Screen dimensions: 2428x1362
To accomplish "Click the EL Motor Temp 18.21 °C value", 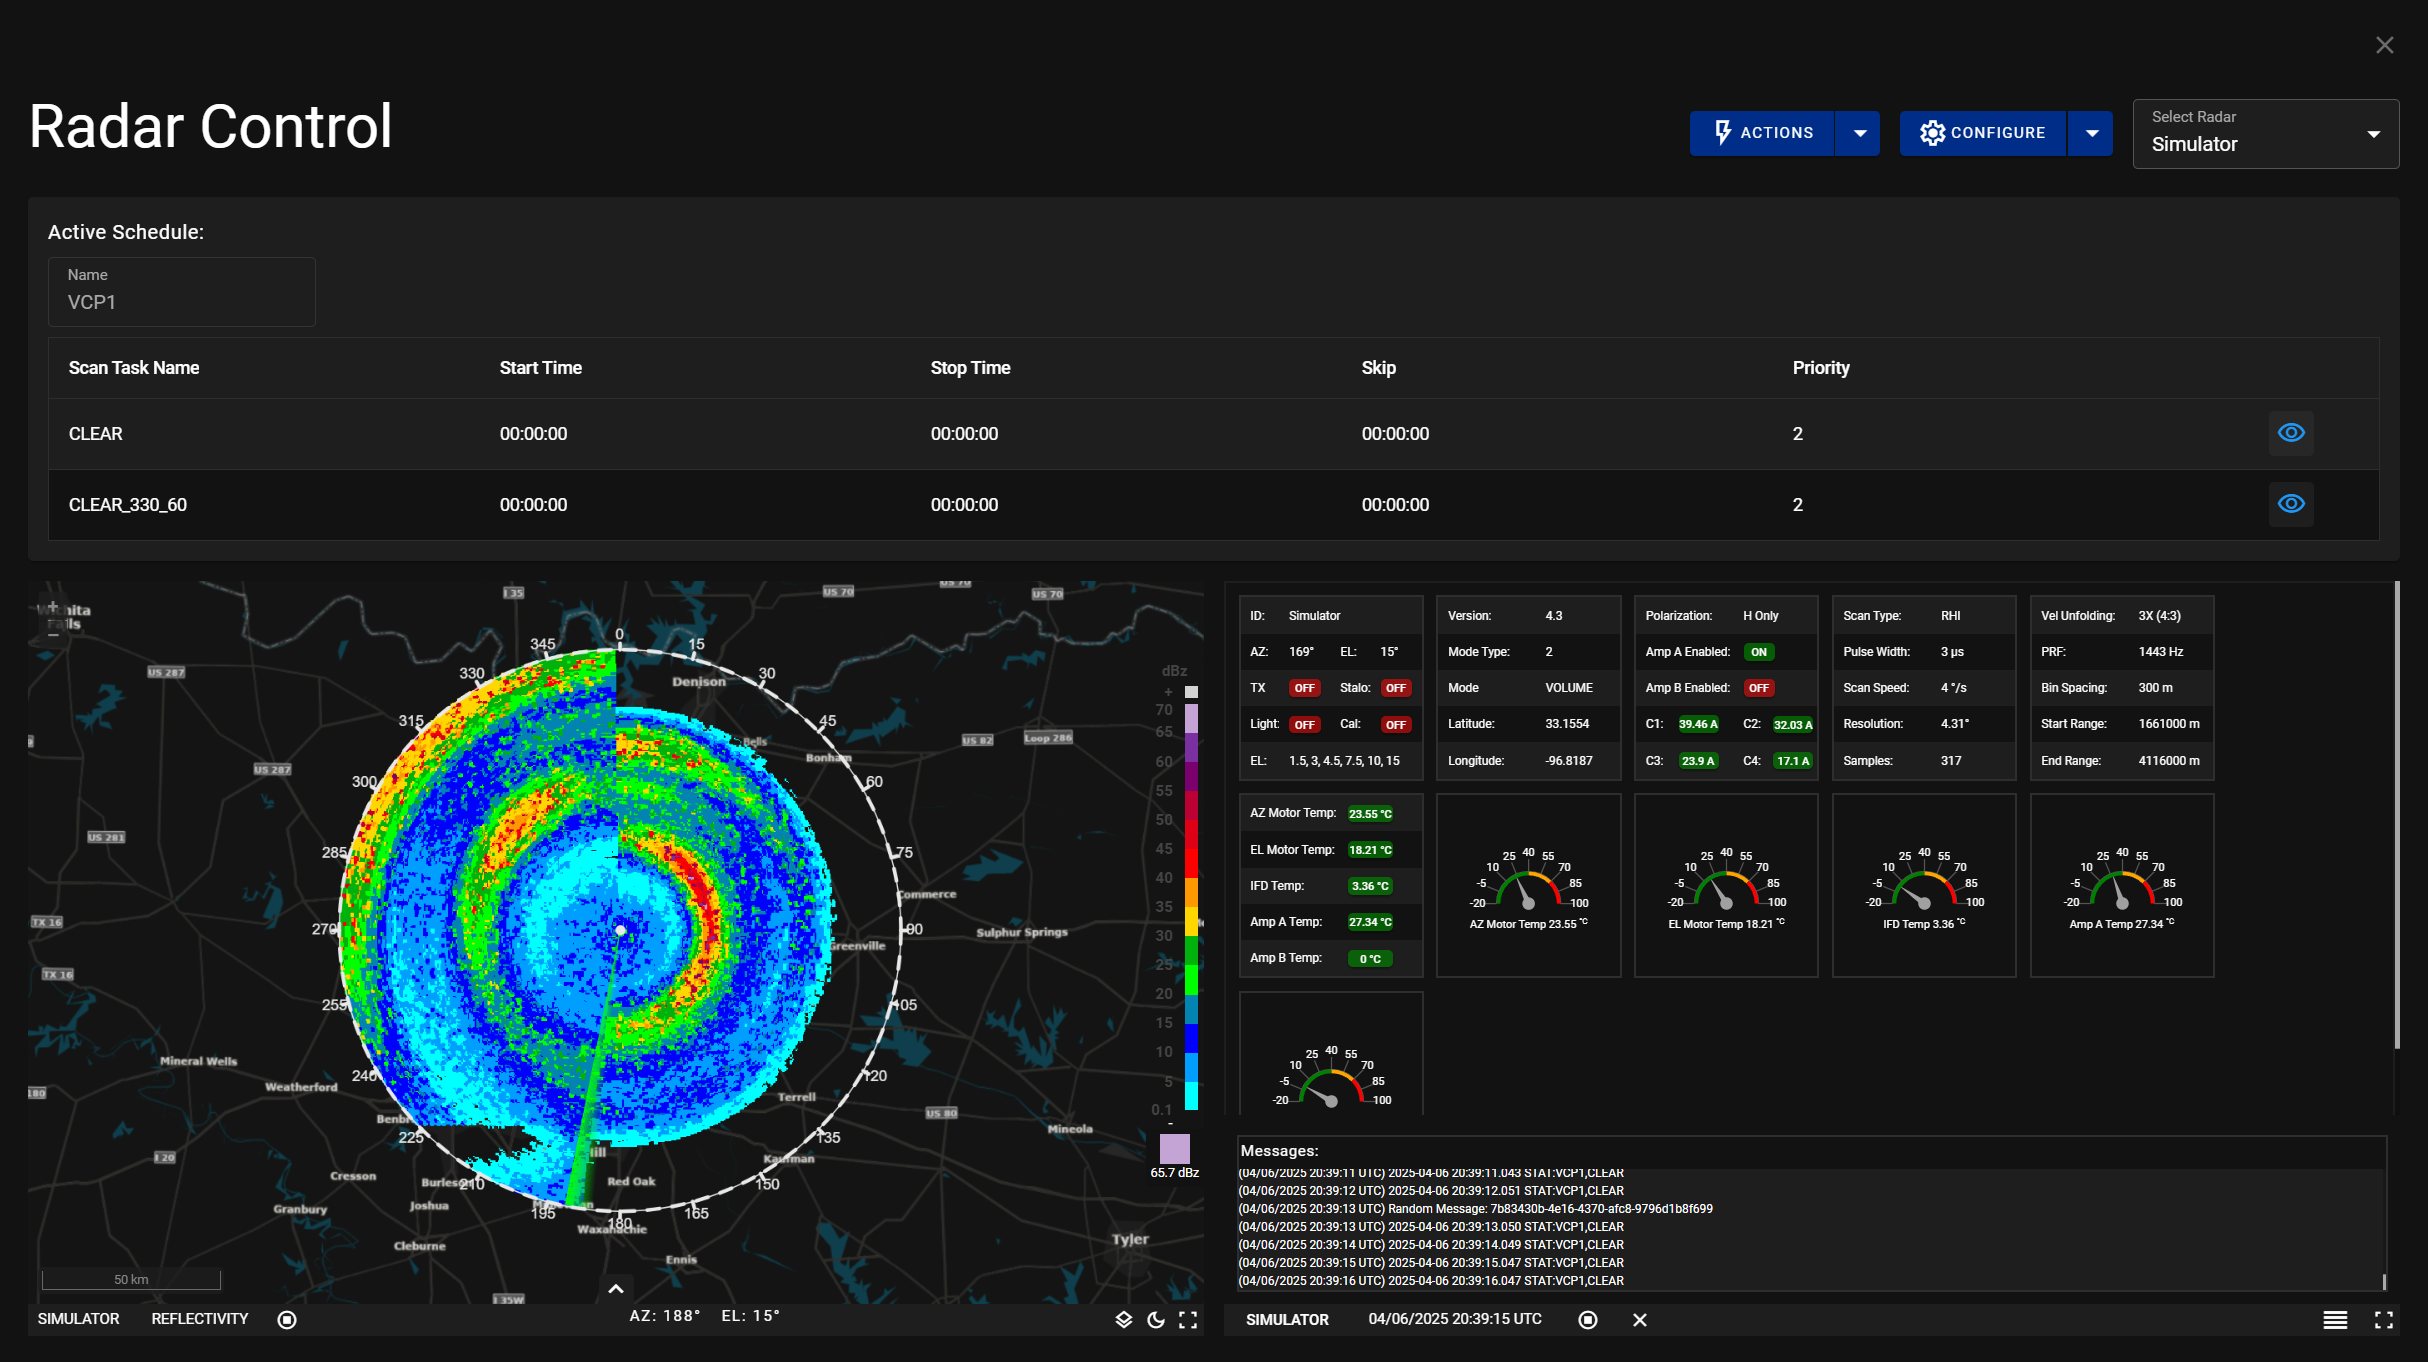I will 1370,850.
